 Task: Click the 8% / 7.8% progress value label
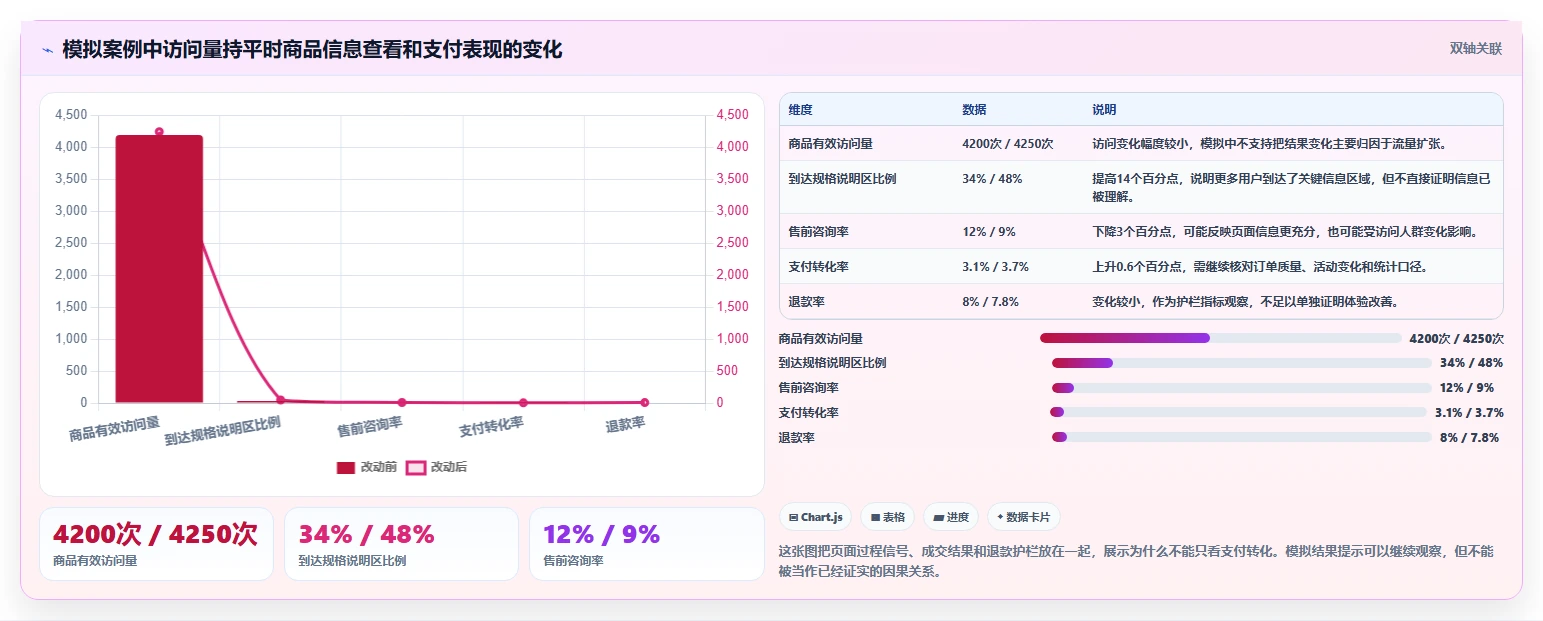coord(1470,438)
